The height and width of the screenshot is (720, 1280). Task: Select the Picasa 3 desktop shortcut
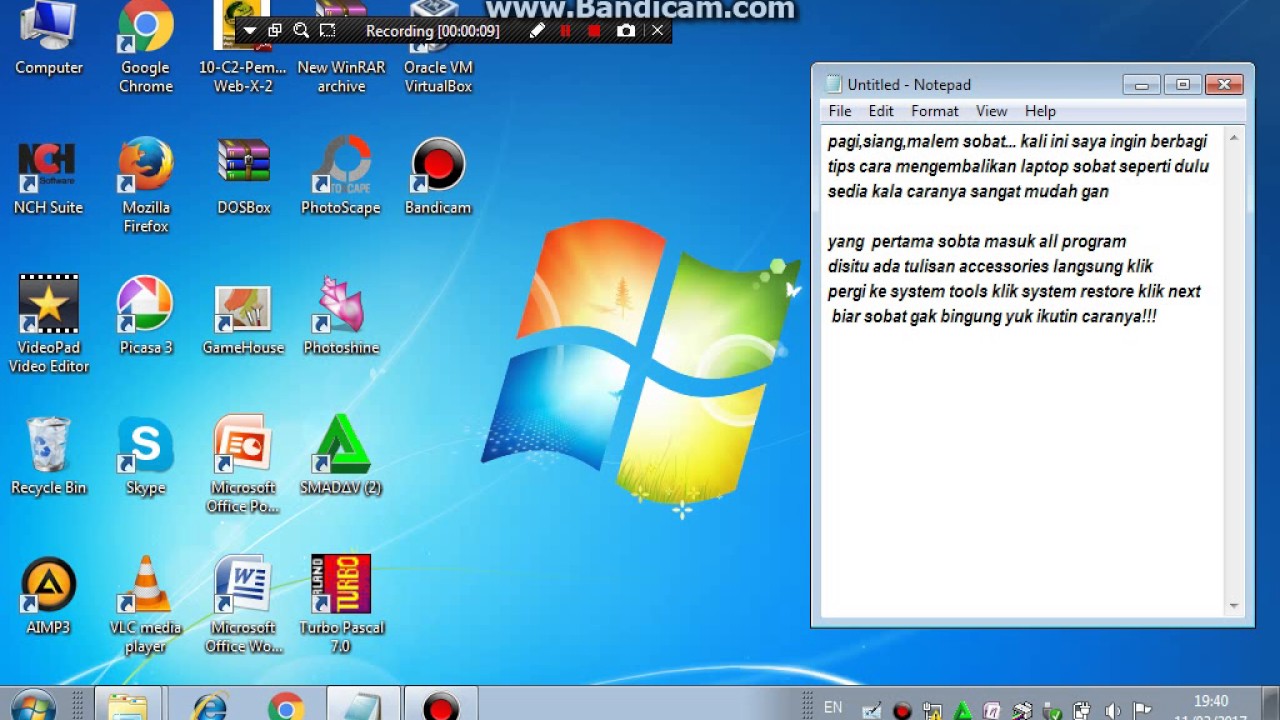(146, 317)
